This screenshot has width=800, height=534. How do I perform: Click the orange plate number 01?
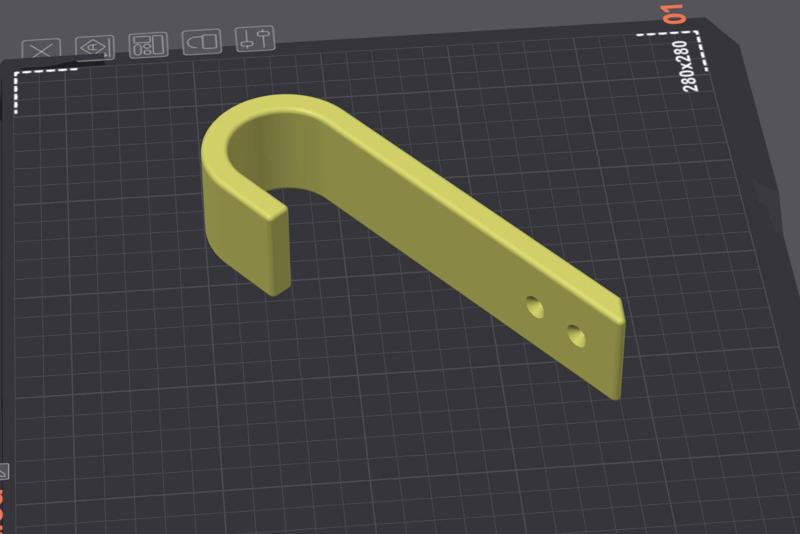(672, 14)
